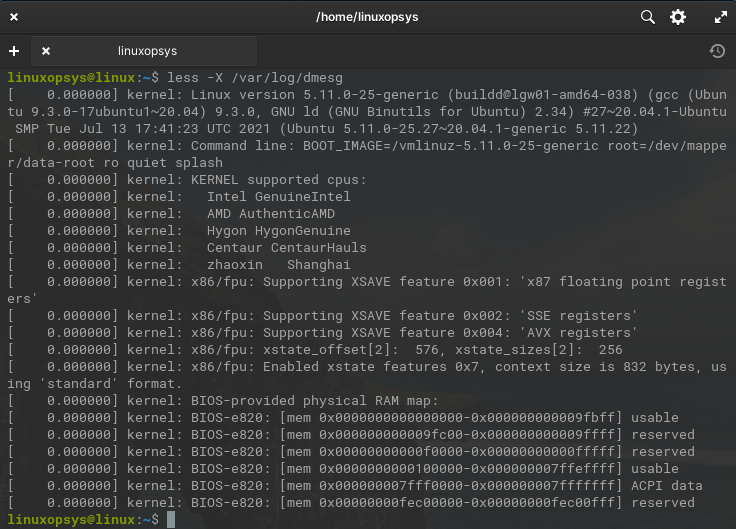Click the 0x000000000009fc00 reserved line
The width and height of the screenshot is (736, 529).
click(351, 435)
